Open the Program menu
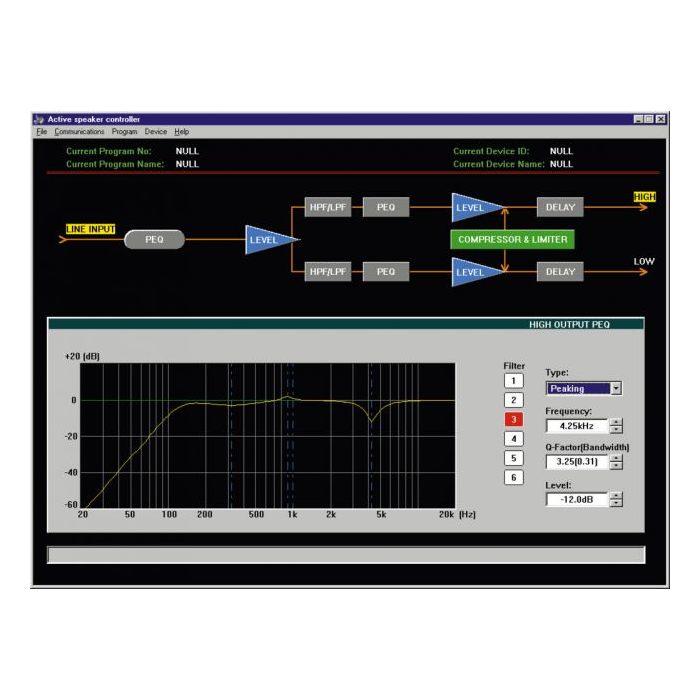This screenshot has width=700, height=700. 124,132
